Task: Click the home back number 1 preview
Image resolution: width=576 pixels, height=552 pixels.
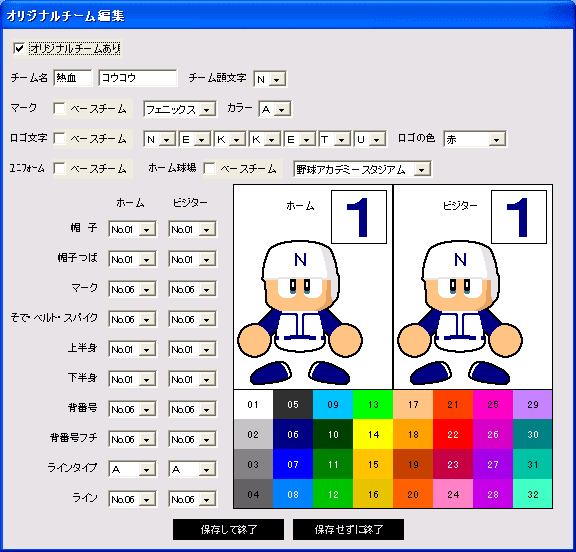Action: point(359,217)
